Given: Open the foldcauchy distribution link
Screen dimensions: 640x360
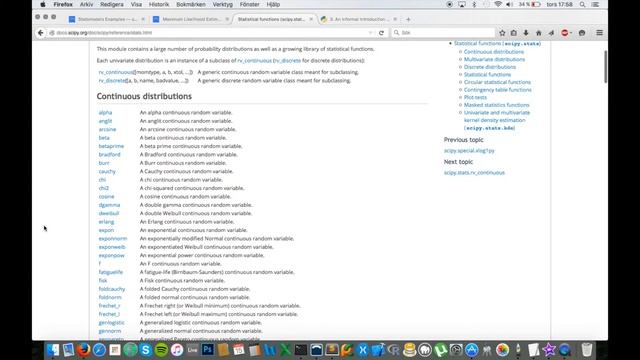Looking at the screenshot, I should [112, 289].
